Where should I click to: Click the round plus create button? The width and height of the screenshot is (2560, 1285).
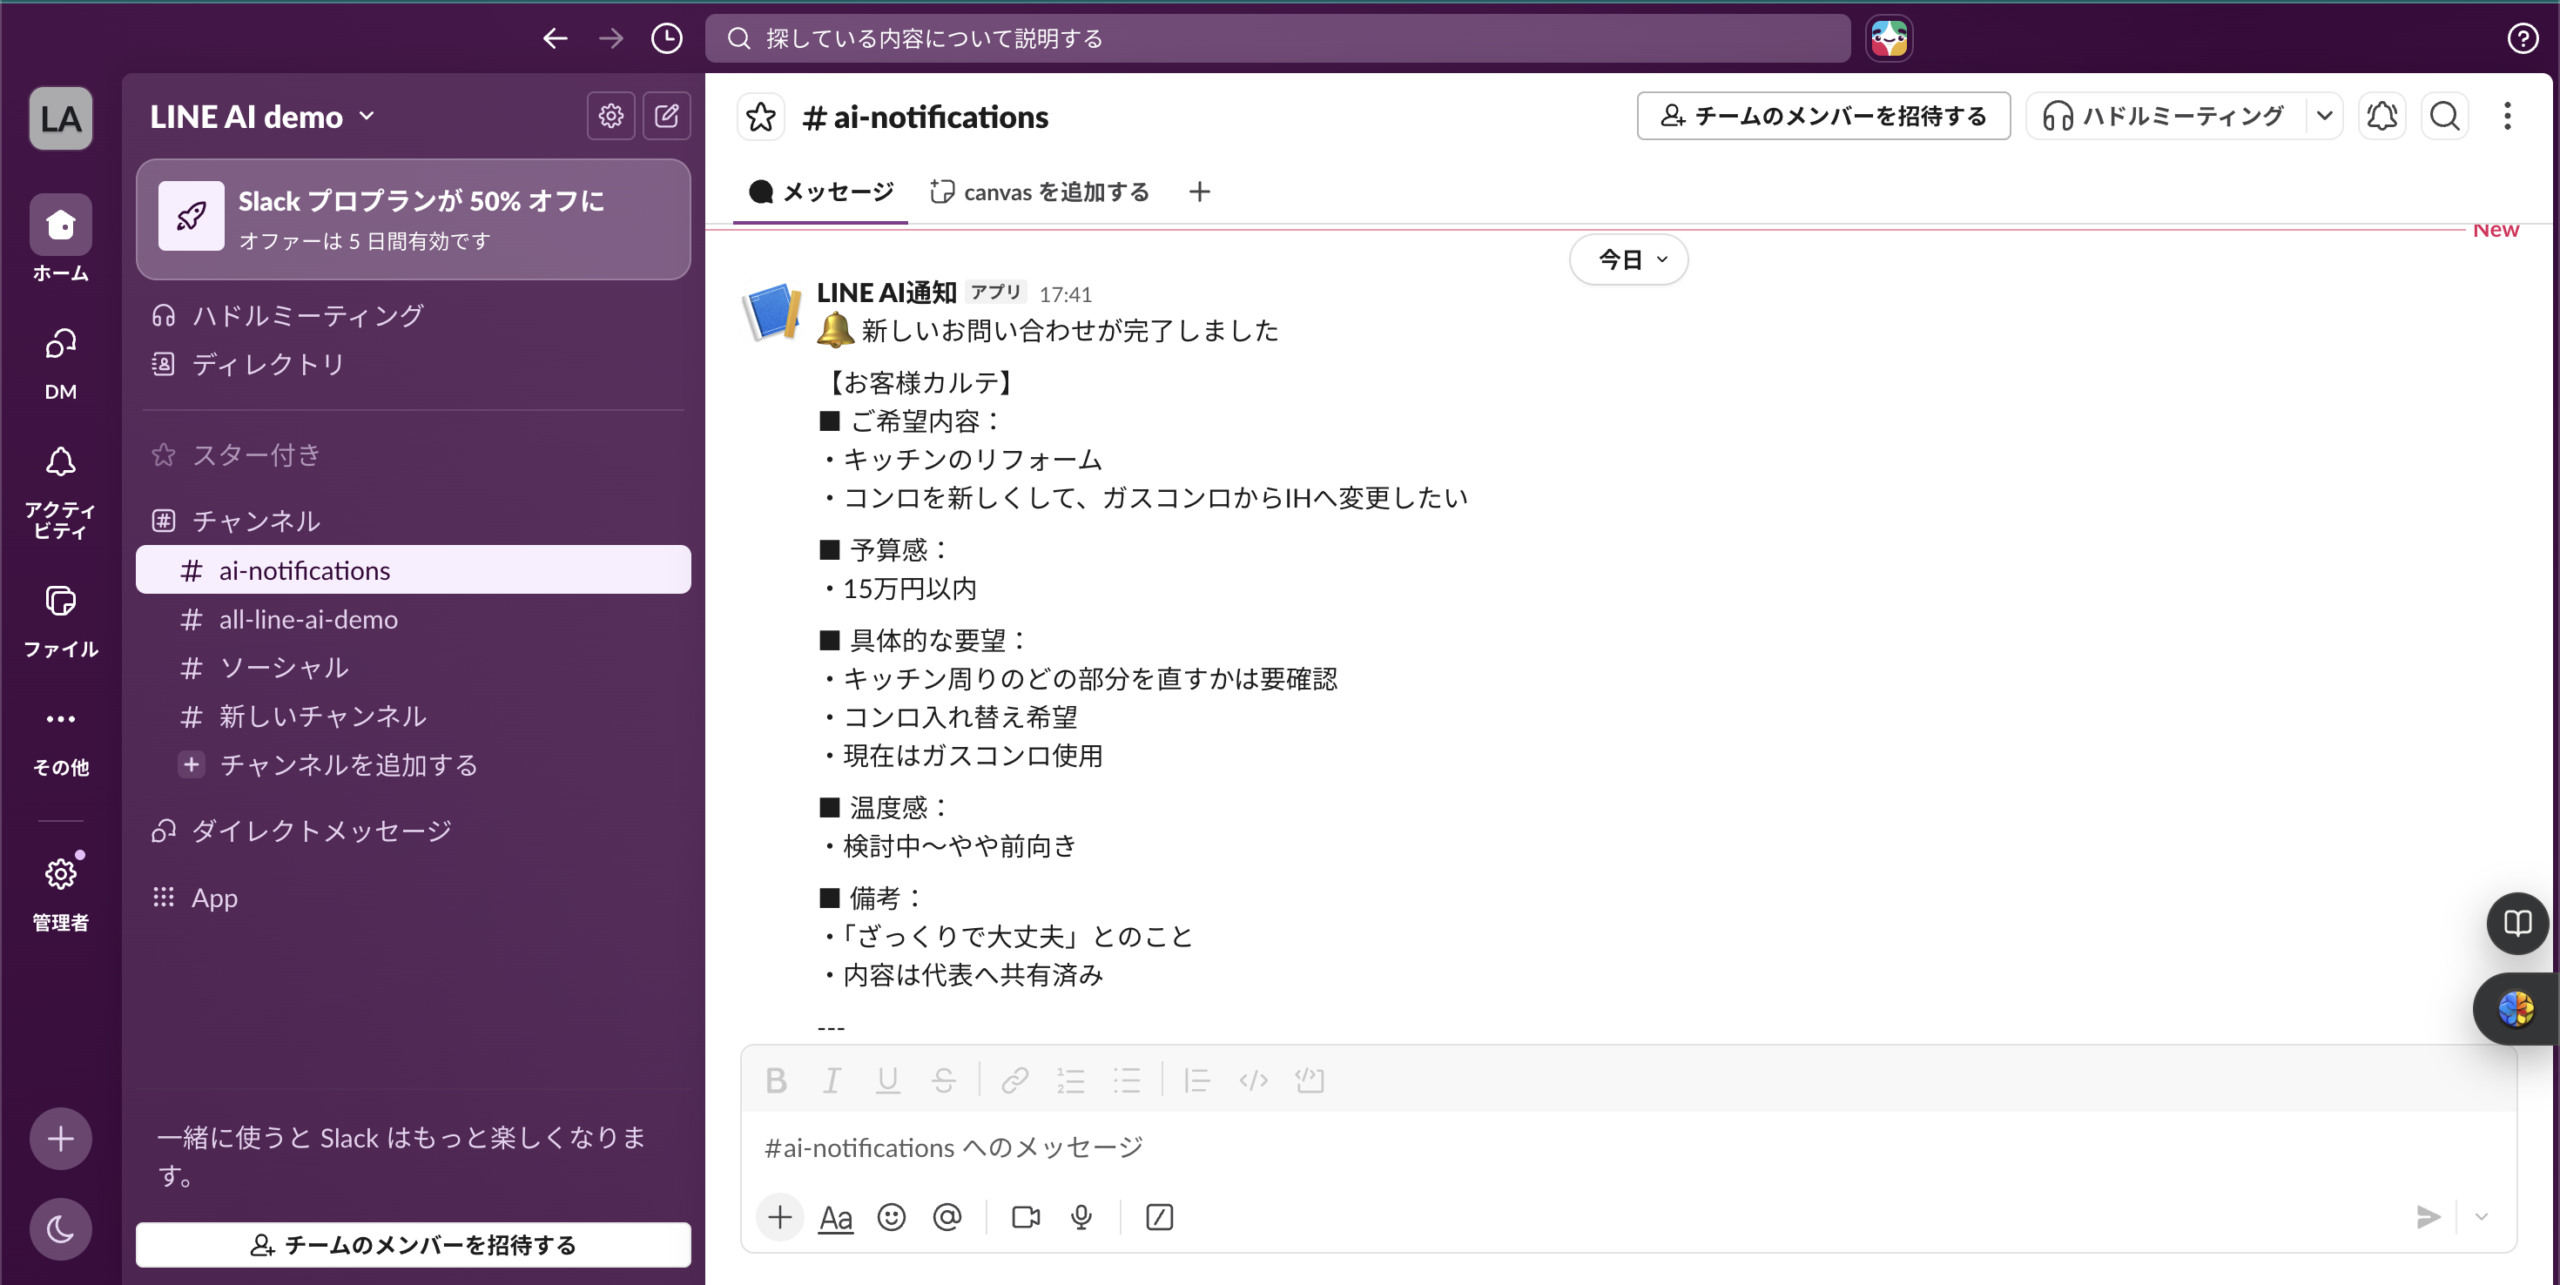point(61,1138)
